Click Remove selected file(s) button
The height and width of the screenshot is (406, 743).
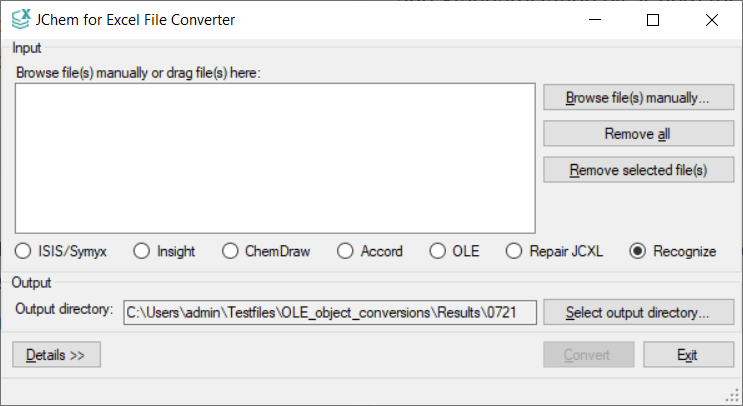click(x=638, y=170)
